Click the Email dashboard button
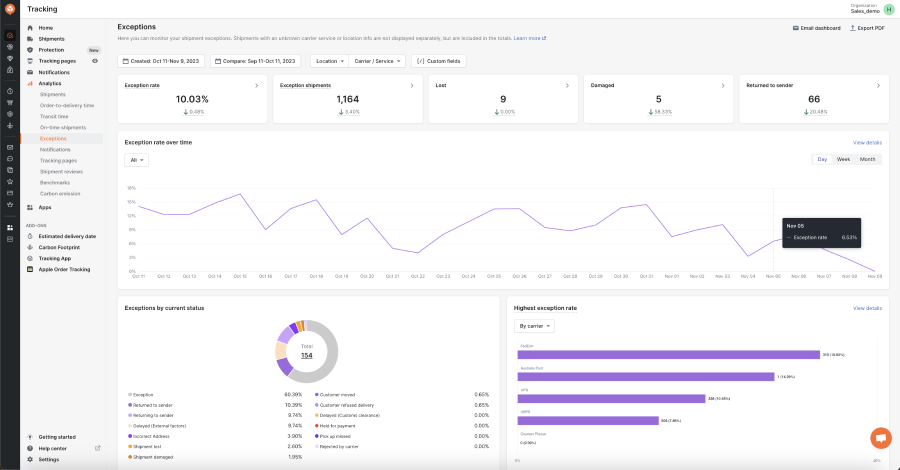900x470 pixels. 816,28
